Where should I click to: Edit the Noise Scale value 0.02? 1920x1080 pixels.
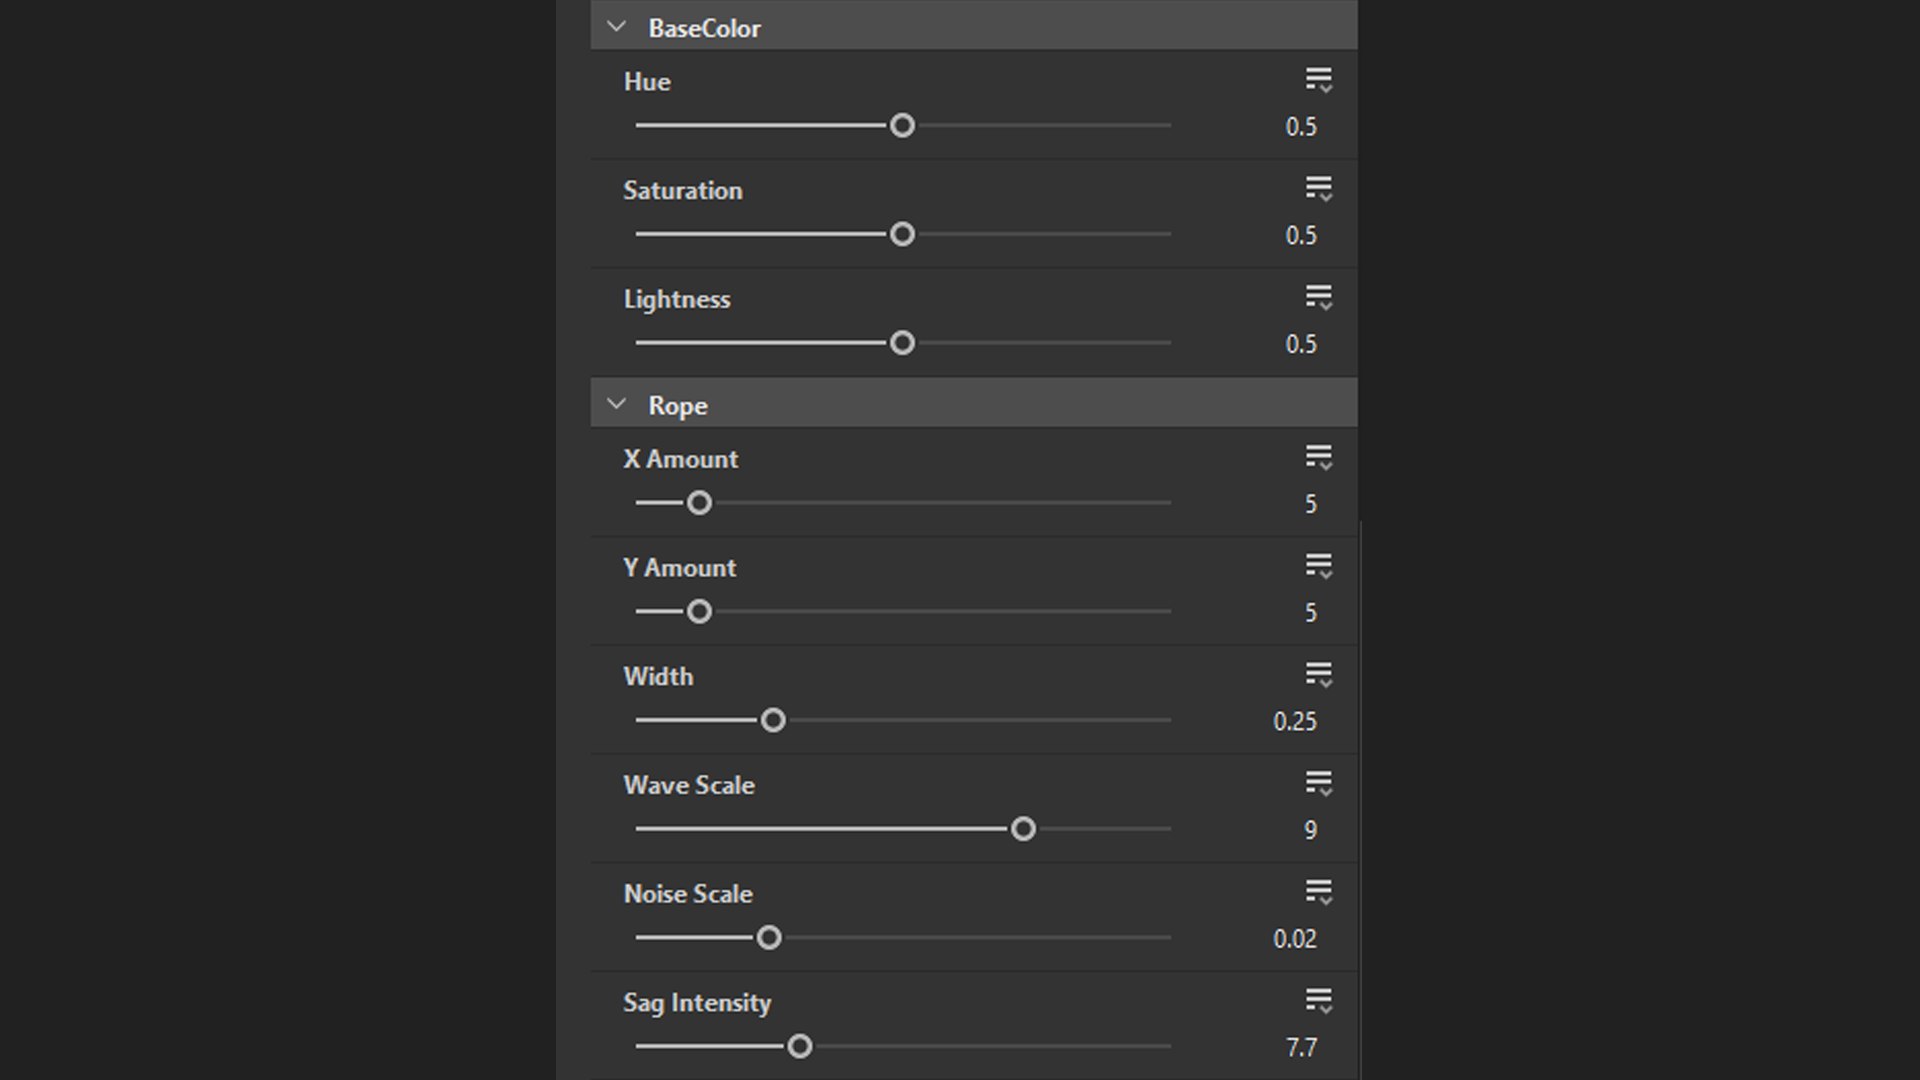[x=1294, y=939]
